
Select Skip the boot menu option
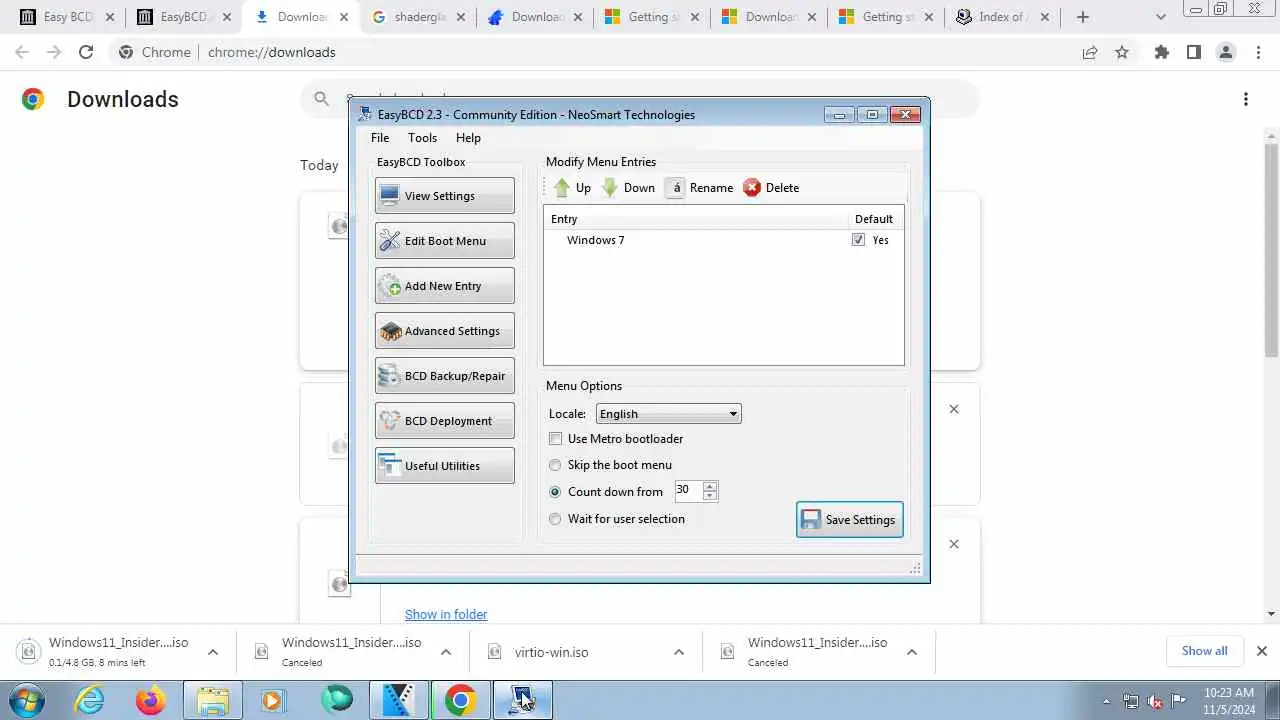(x=556, y=465)
